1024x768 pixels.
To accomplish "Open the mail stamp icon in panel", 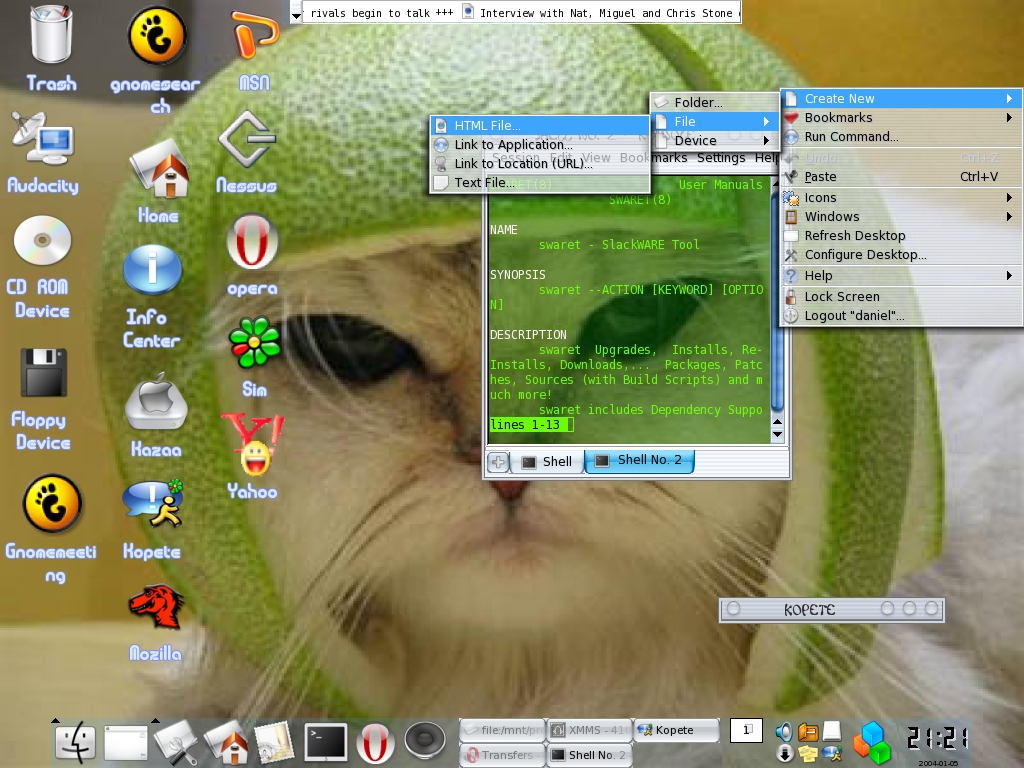I will point(274,742).
